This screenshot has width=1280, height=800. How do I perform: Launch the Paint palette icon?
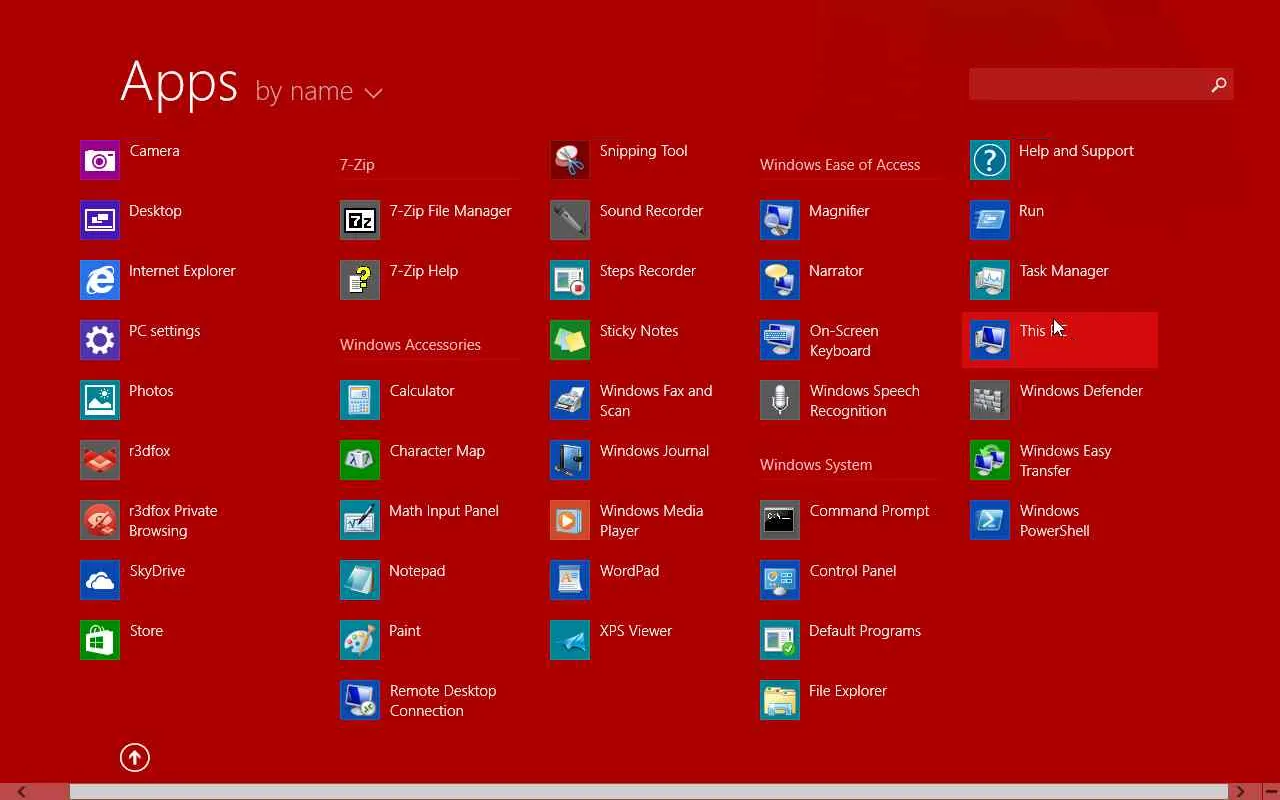(x=360, y=640)
